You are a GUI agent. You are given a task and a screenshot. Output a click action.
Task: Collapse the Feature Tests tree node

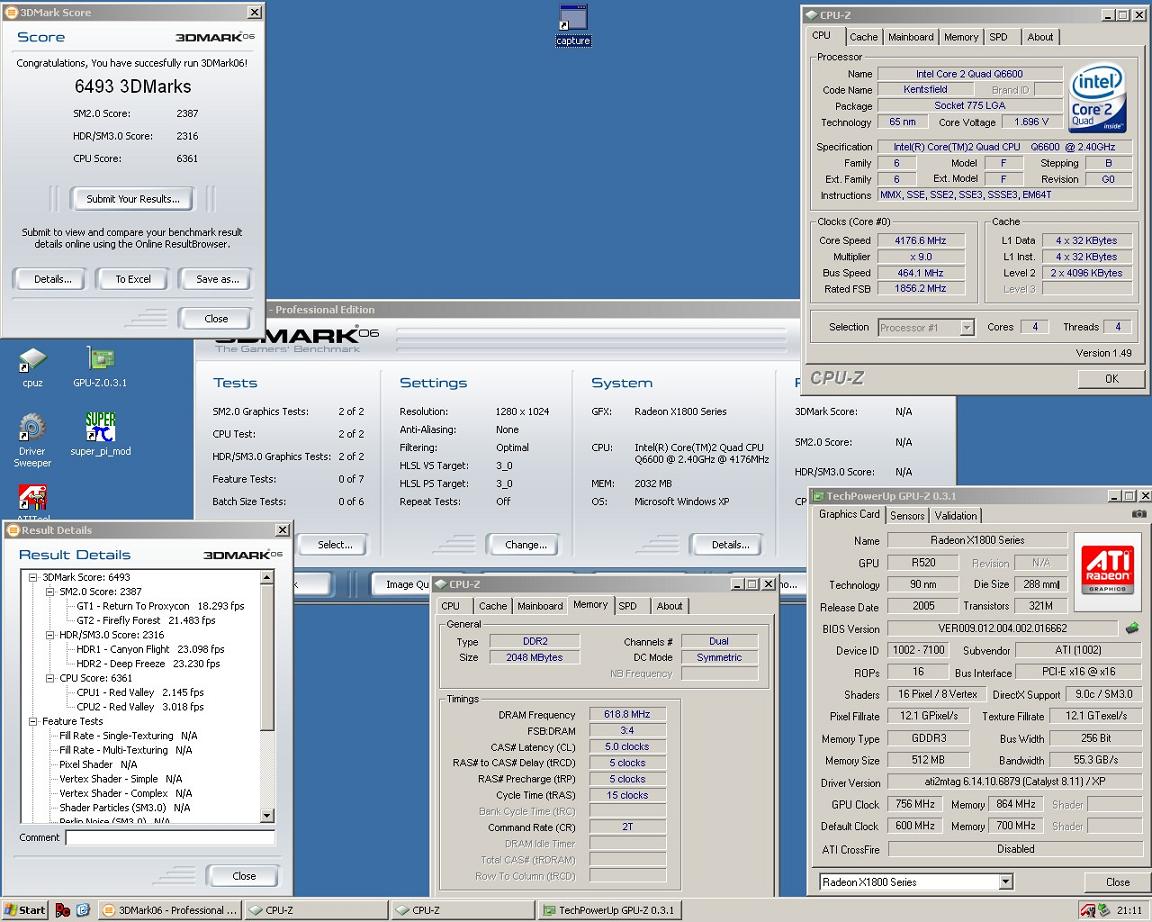point(33,721)
